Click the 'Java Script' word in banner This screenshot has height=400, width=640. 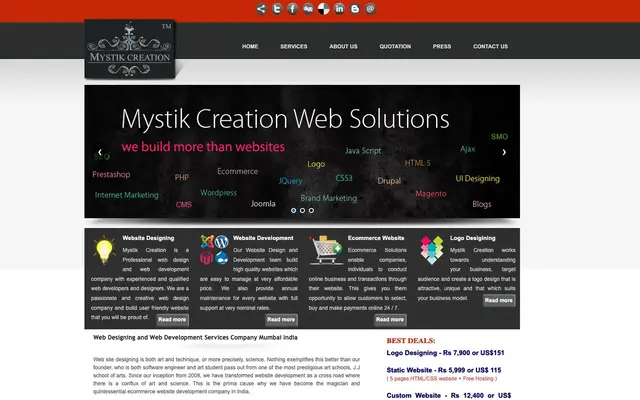pyautogui.click(x=363, y=151)
